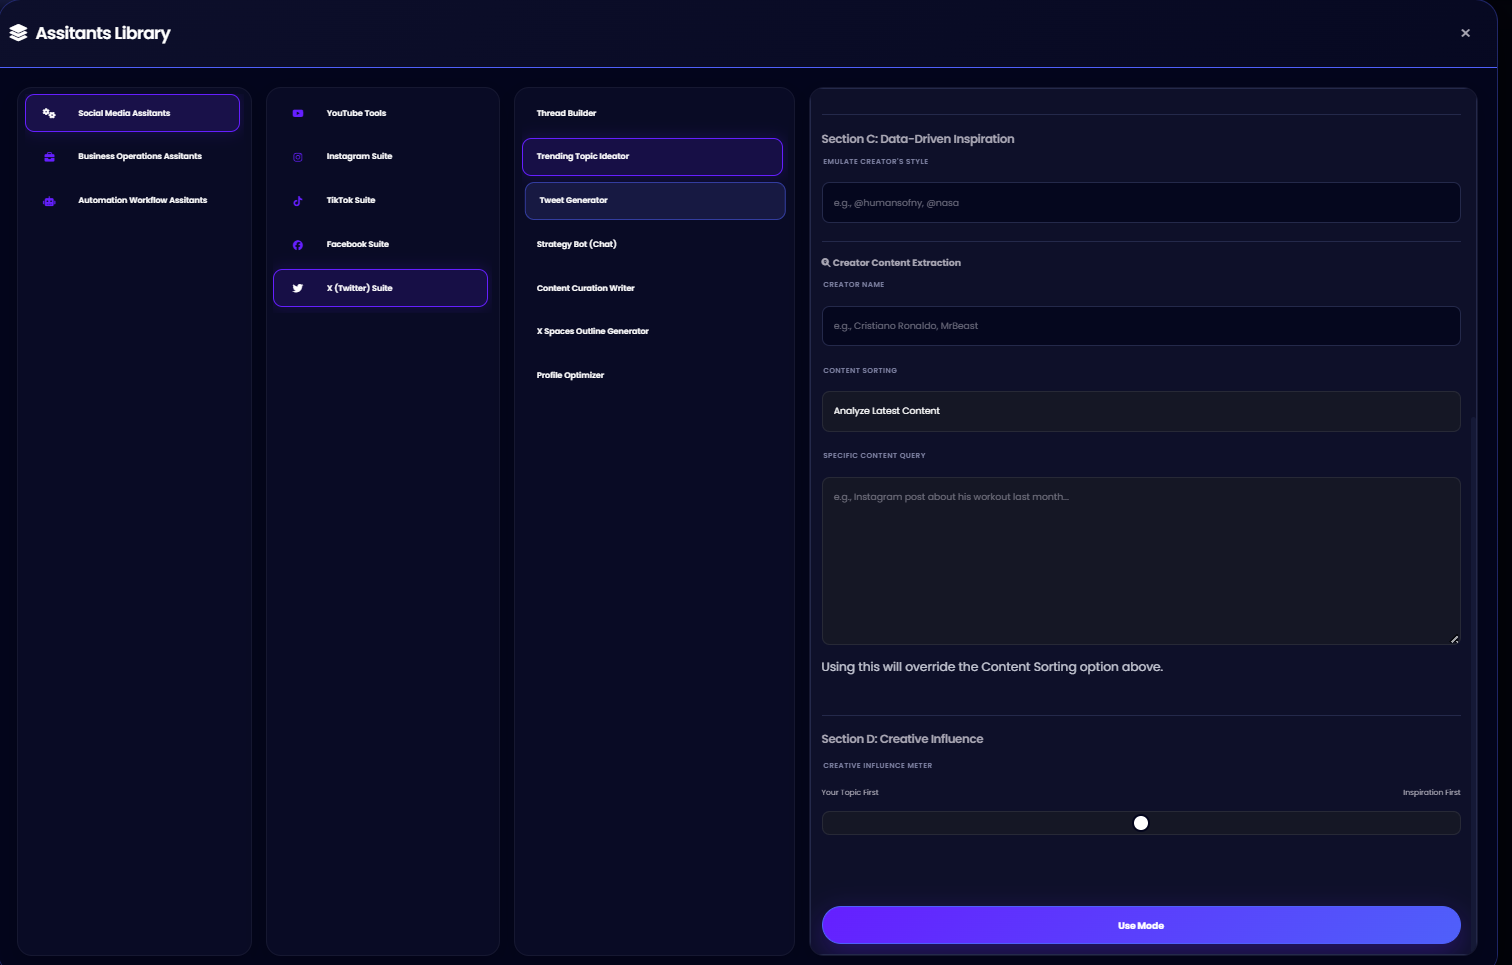Open the Content Sorting dropdown
This screenshot has height=965, width=1512.
tap(1140, 411)
